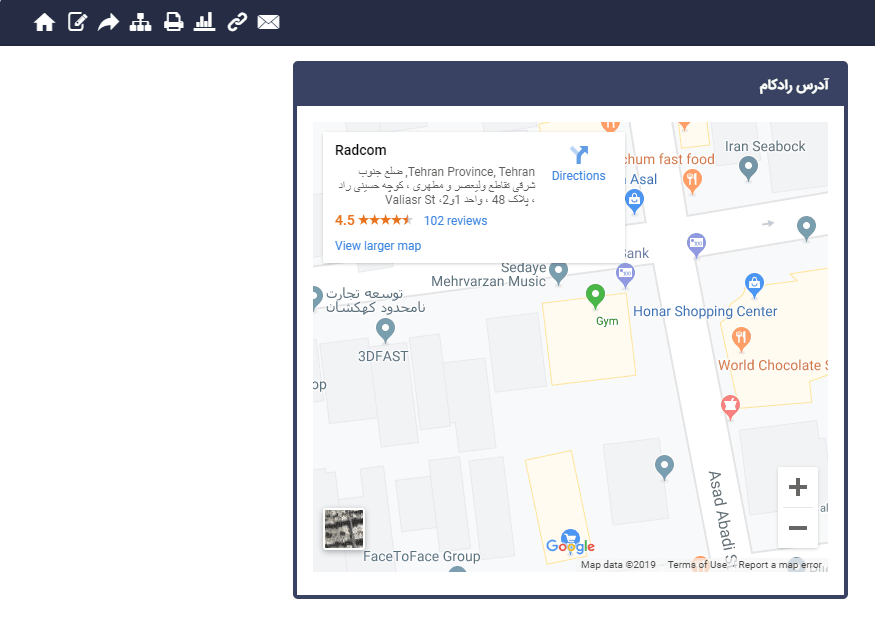Open the email envelope icon
This screenshot has height=644, width=875.
coord(268,21)
